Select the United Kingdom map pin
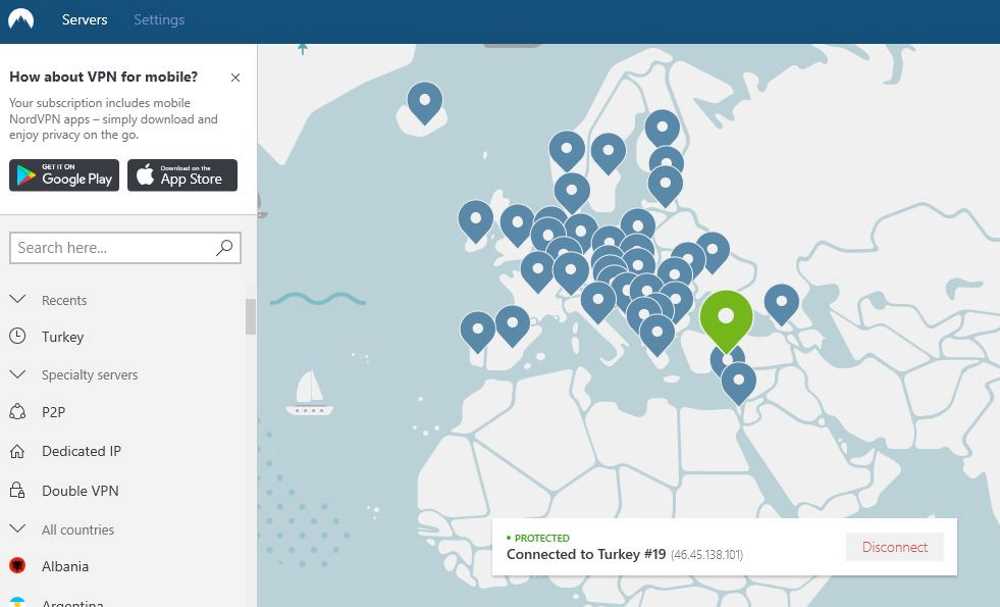The height and width of the screenshot is (607, 1000). (517, 225)
